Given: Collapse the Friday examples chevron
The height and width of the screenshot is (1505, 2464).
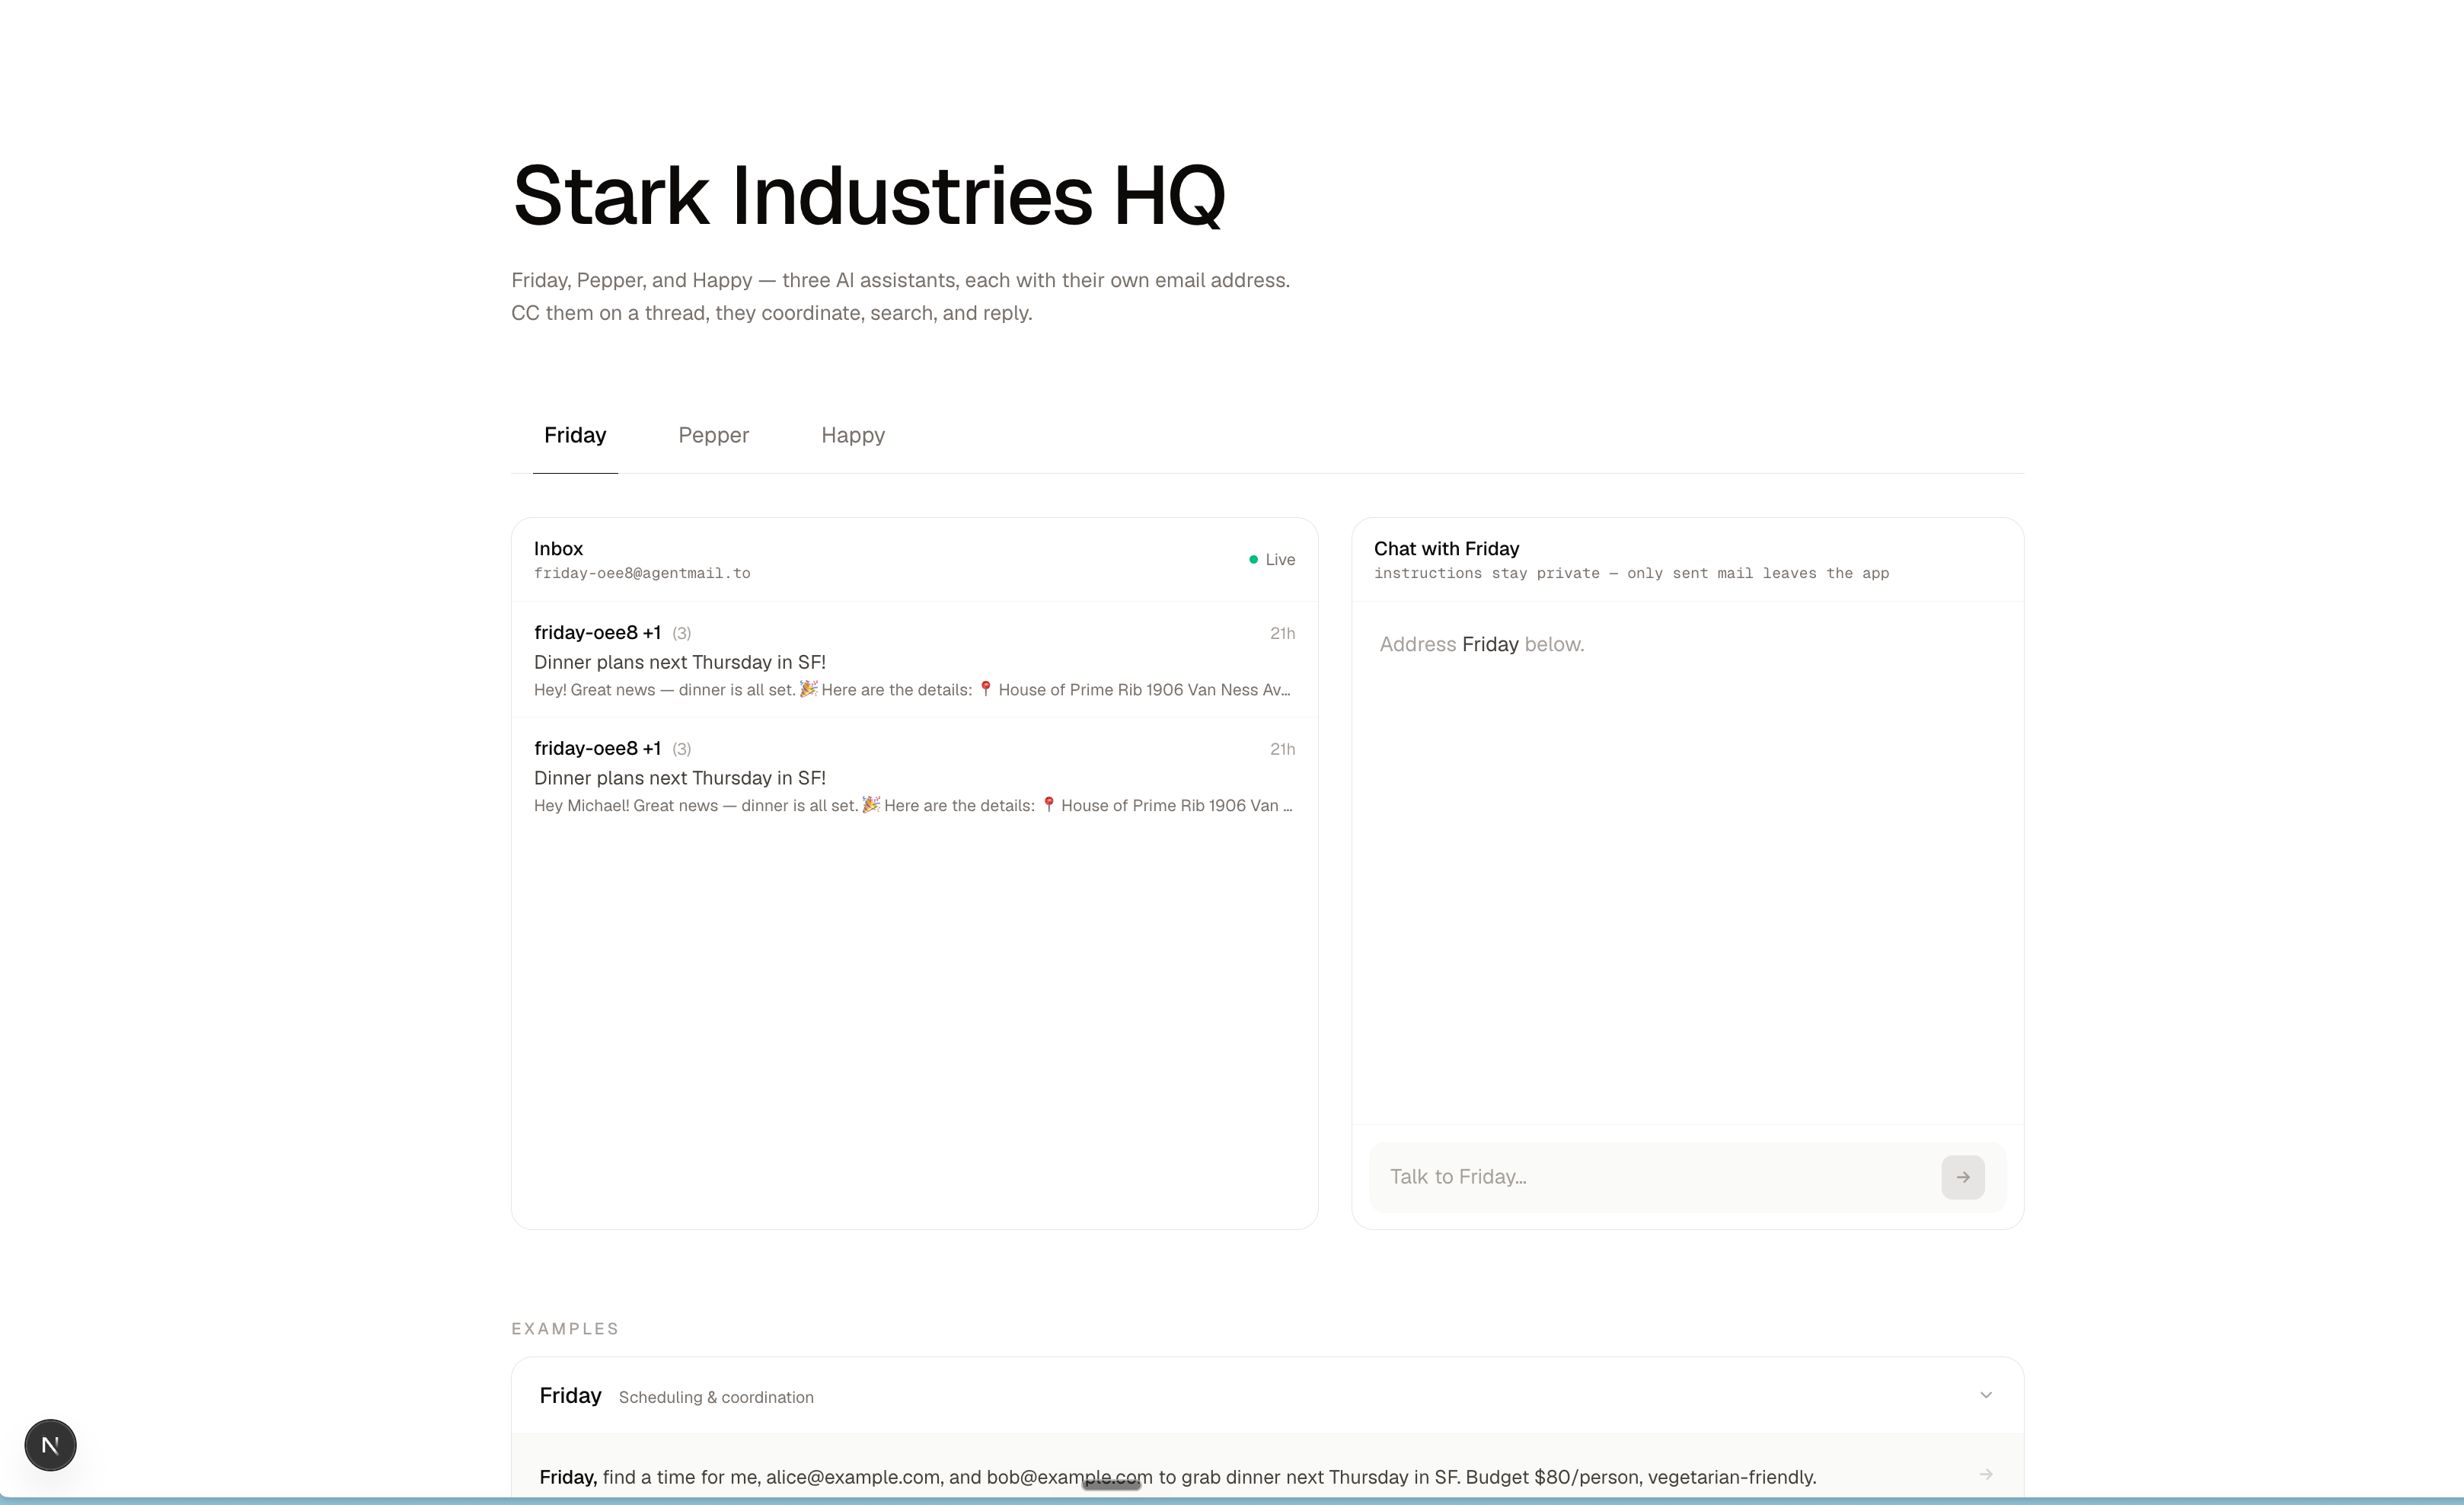Looking at the screenshot, I should [1986, 1395].
